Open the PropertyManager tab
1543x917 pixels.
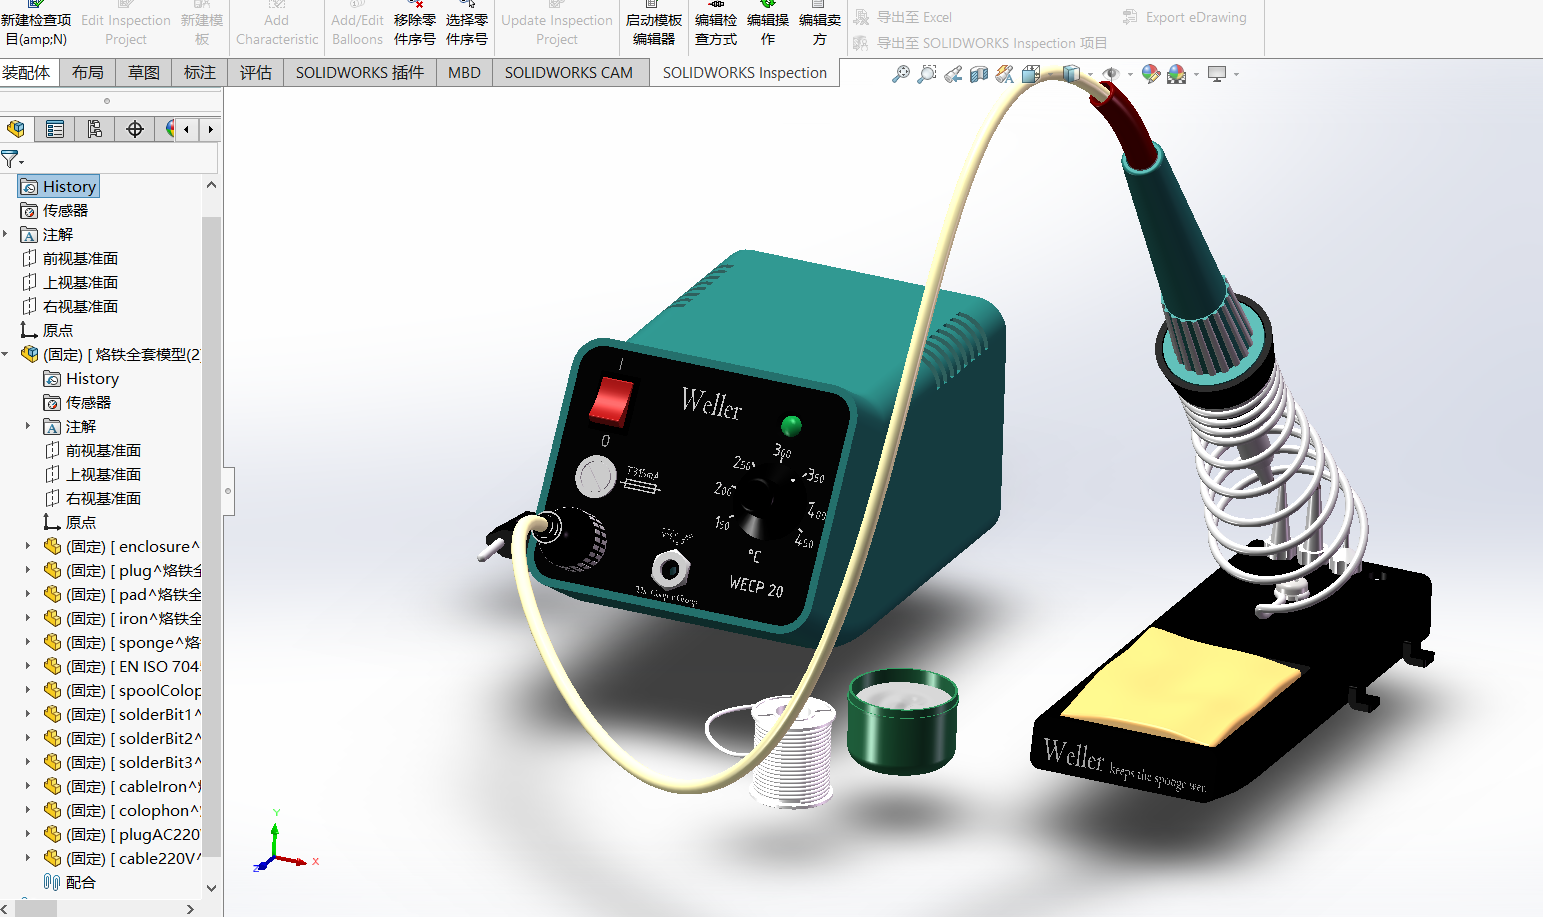pyautogui.click(x=55, y=129)
